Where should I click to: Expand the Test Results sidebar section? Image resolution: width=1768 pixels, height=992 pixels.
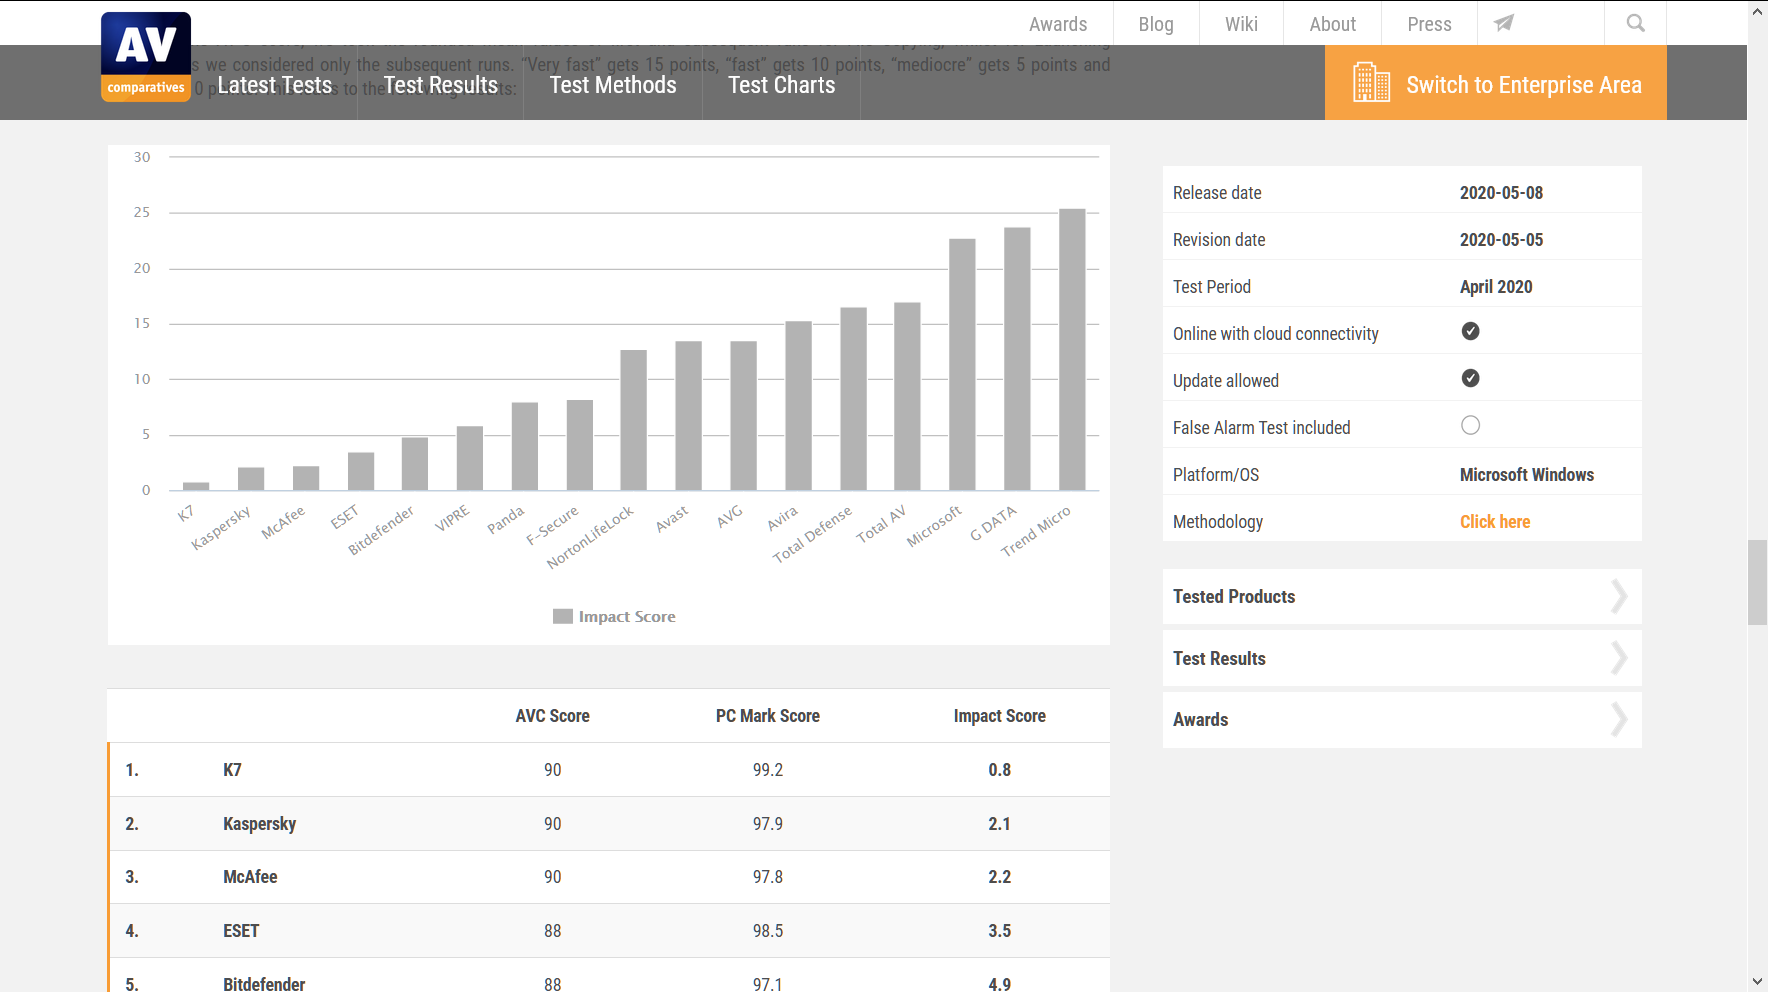coord(1402,658)
